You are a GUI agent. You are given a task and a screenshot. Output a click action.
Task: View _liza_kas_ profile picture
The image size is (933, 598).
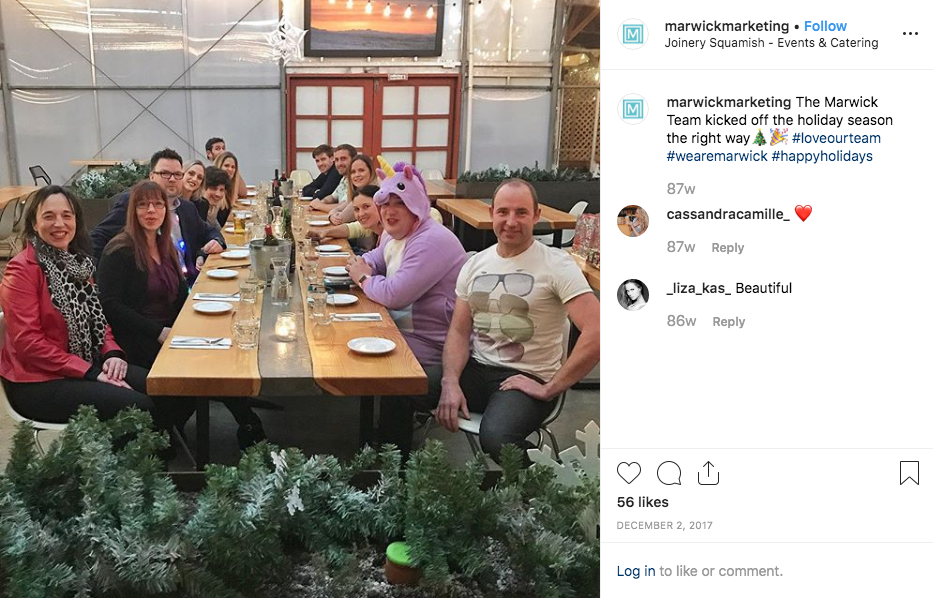(633, 295)
